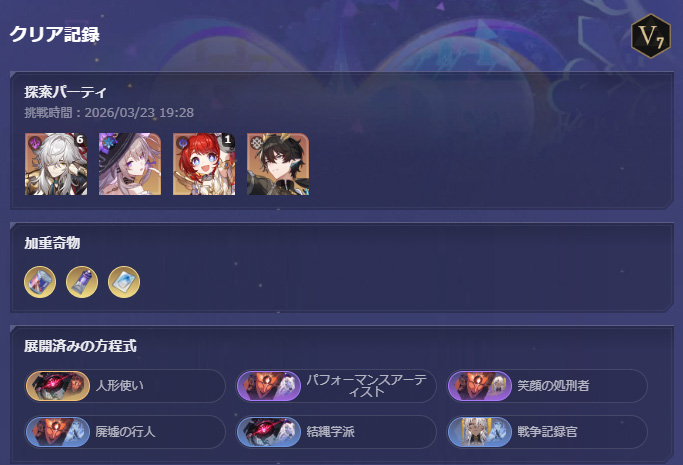Click the 結縄学派 equation icon
This screenshot has width=683, height=465.
click(269, 432)
